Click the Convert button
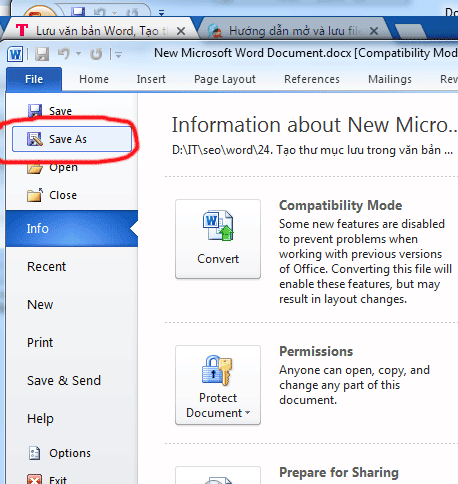This screenshot has height=484, width=458. (x=218, y=239)
